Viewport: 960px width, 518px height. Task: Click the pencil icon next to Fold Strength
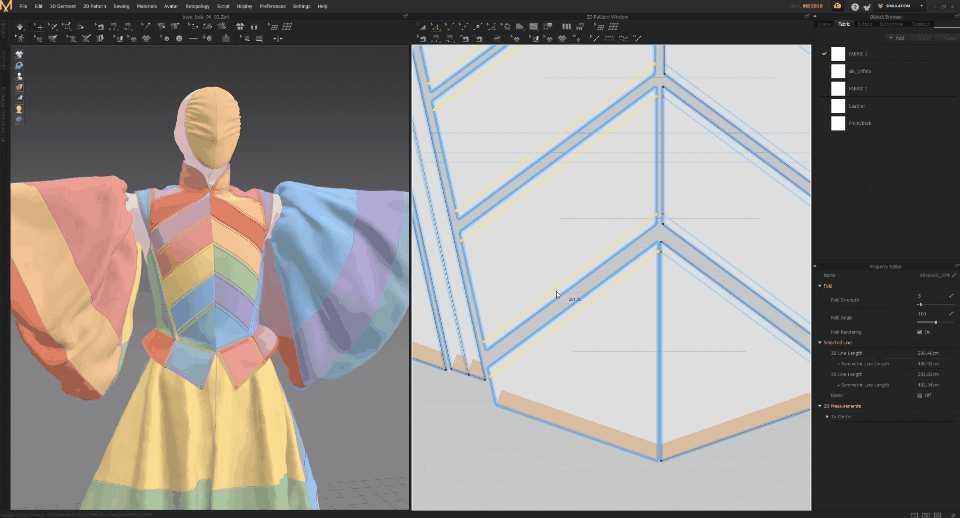click(951, 296)
